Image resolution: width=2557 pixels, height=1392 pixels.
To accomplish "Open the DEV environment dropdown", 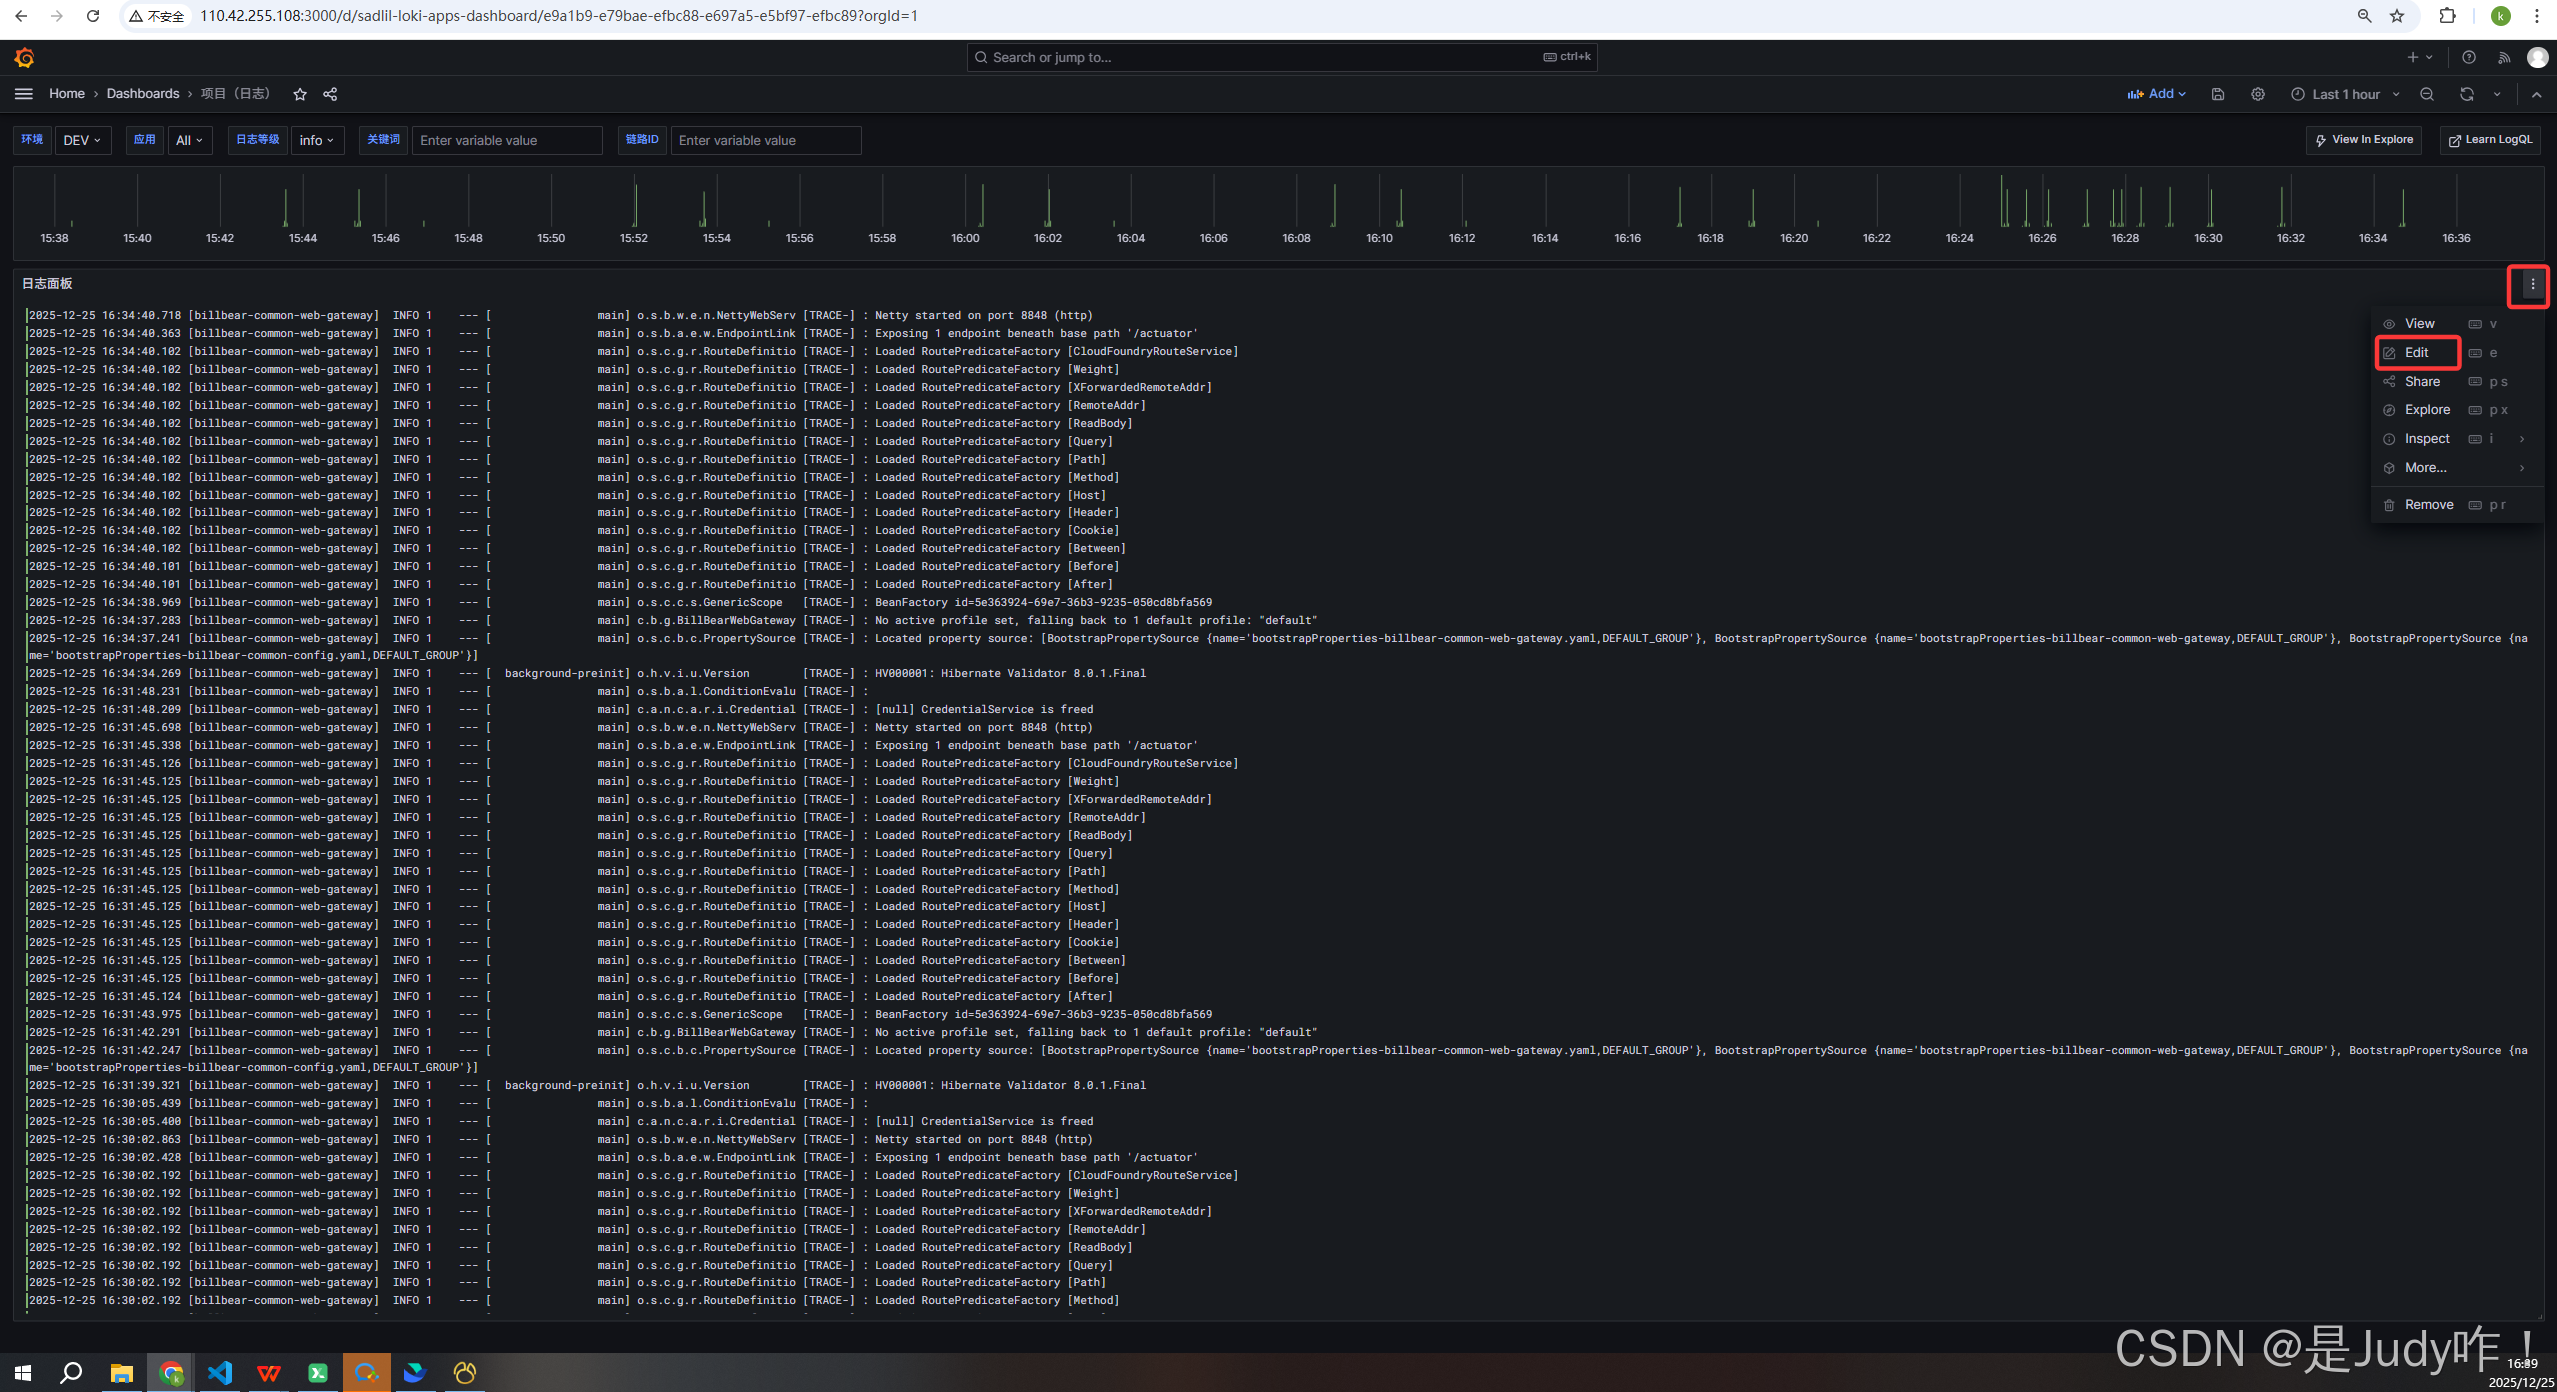I will tap(82, 140).
